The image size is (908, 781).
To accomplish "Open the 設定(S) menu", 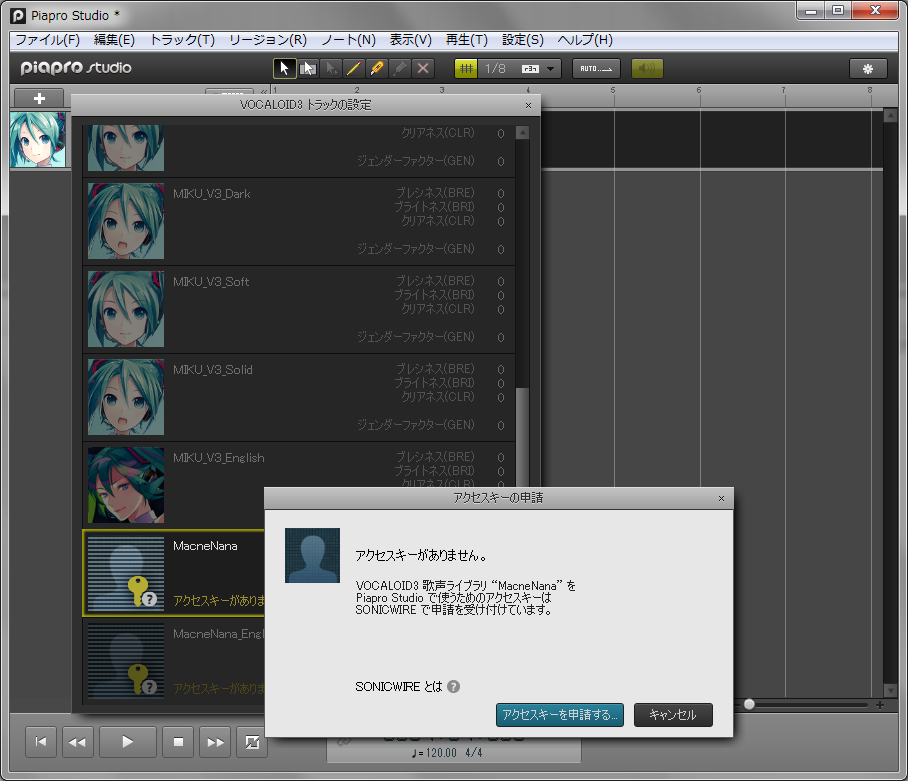I will point(523,39).
